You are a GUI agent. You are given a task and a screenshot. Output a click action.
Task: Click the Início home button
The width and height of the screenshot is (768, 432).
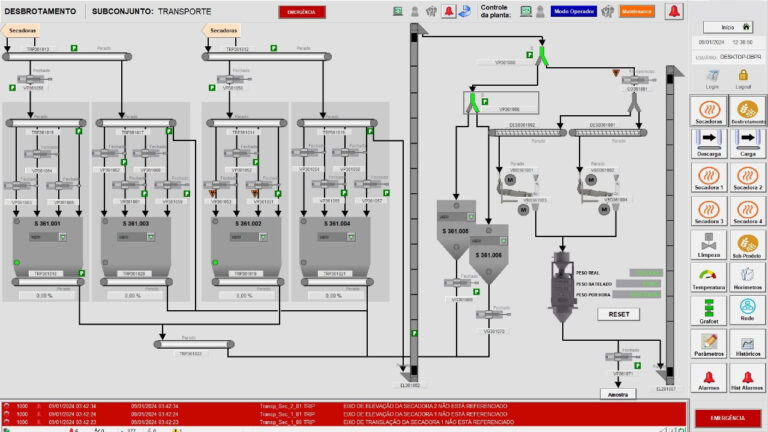coord(728,27)
